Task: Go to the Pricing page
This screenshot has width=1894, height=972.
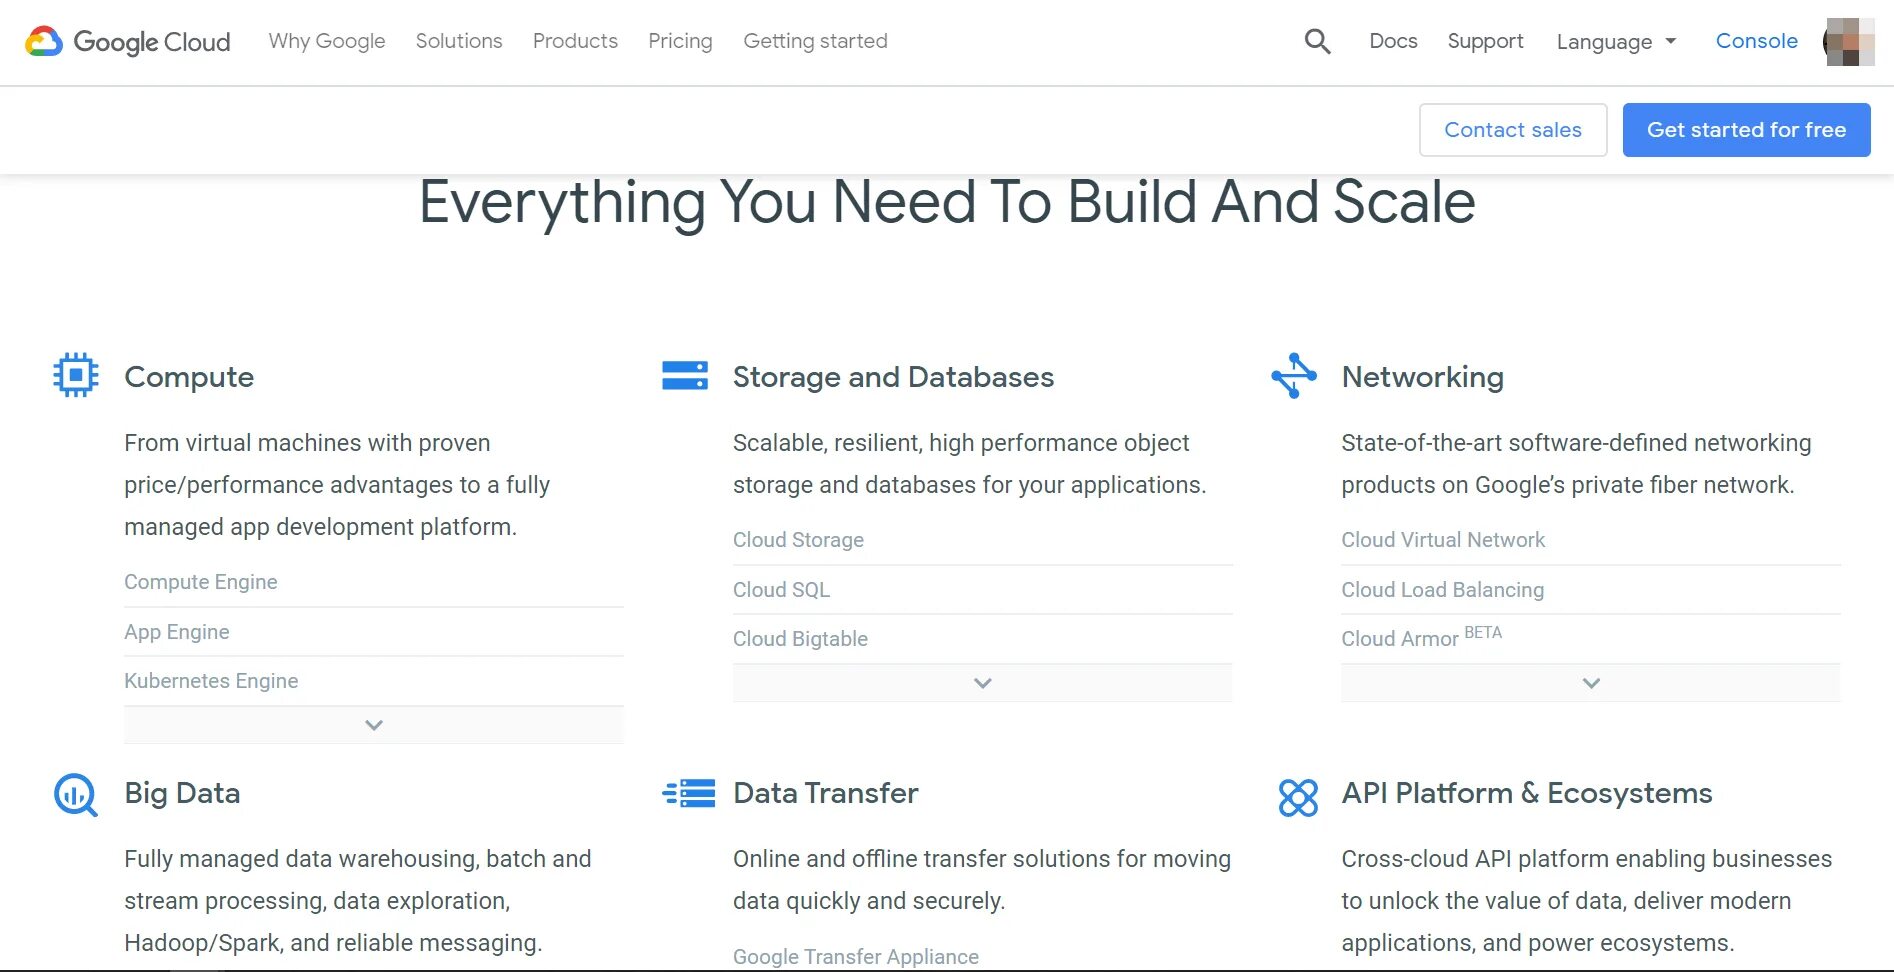Action: pos(680,41)
